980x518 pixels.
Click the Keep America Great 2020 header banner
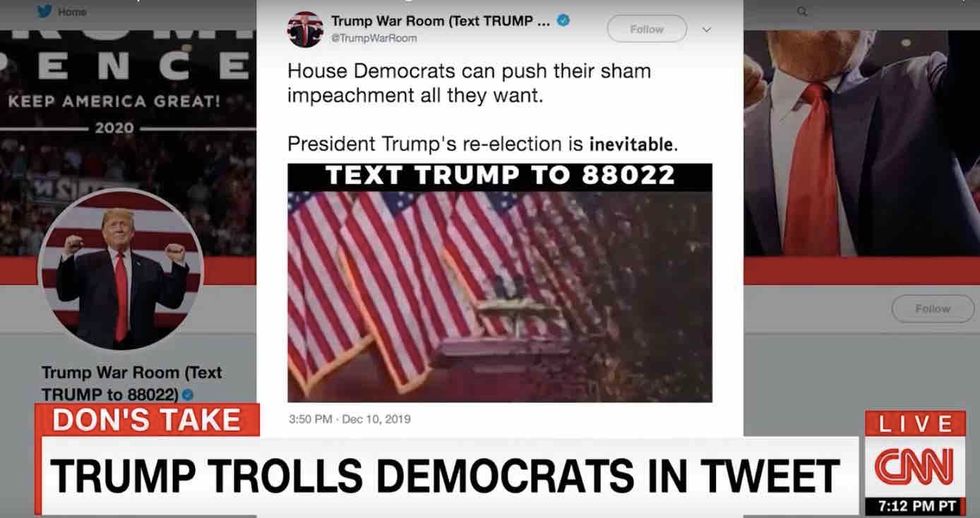click(x=128, y=94)
